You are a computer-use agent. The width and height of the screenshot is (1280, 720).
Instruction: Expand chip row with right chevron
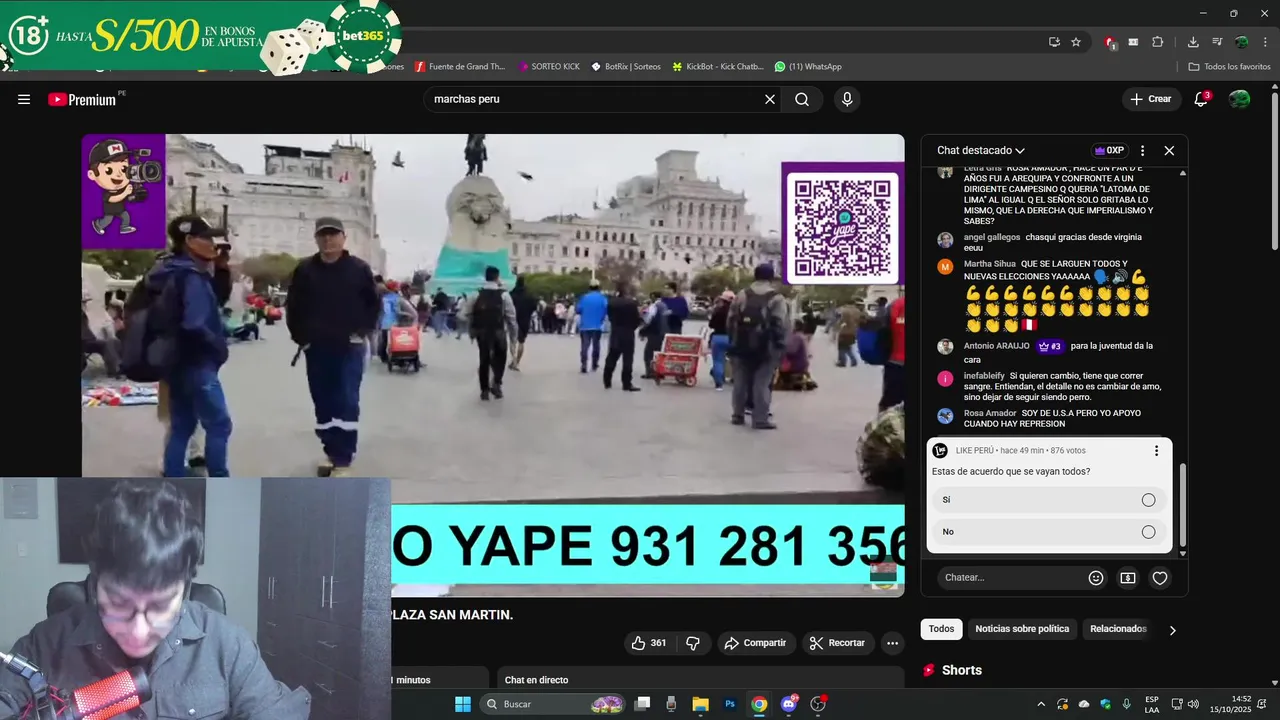click(x=1173, y=630)
